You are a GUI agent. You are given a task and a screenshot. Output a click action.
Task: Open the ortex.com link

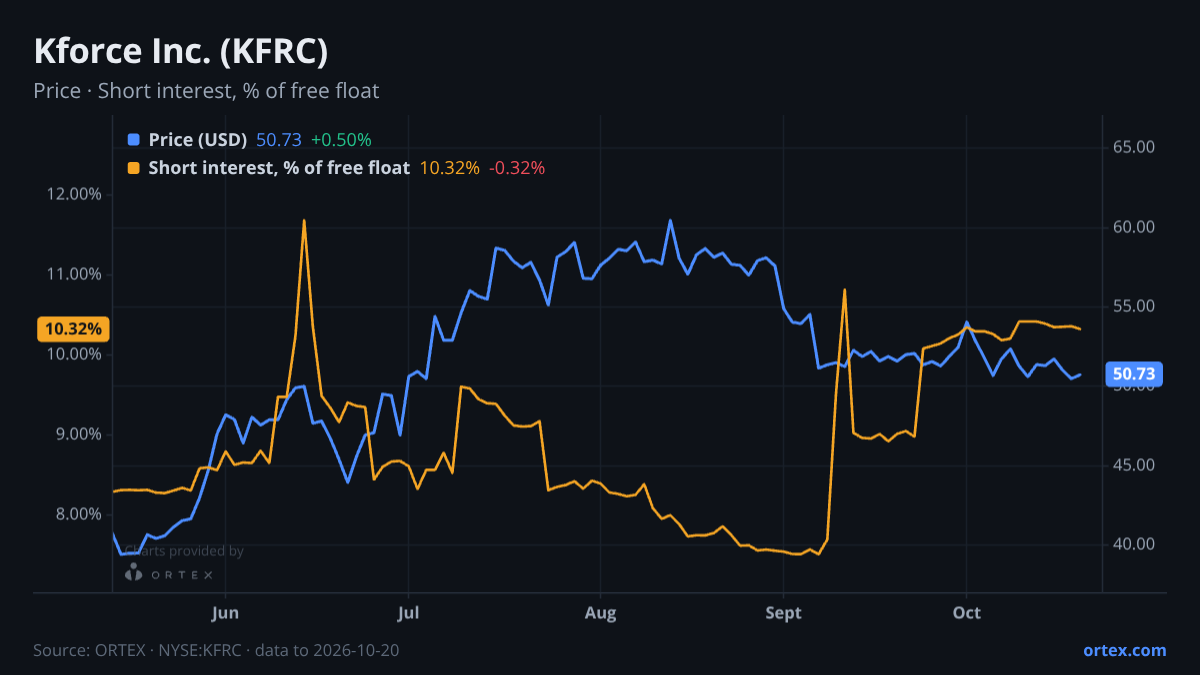(1124, 650)
